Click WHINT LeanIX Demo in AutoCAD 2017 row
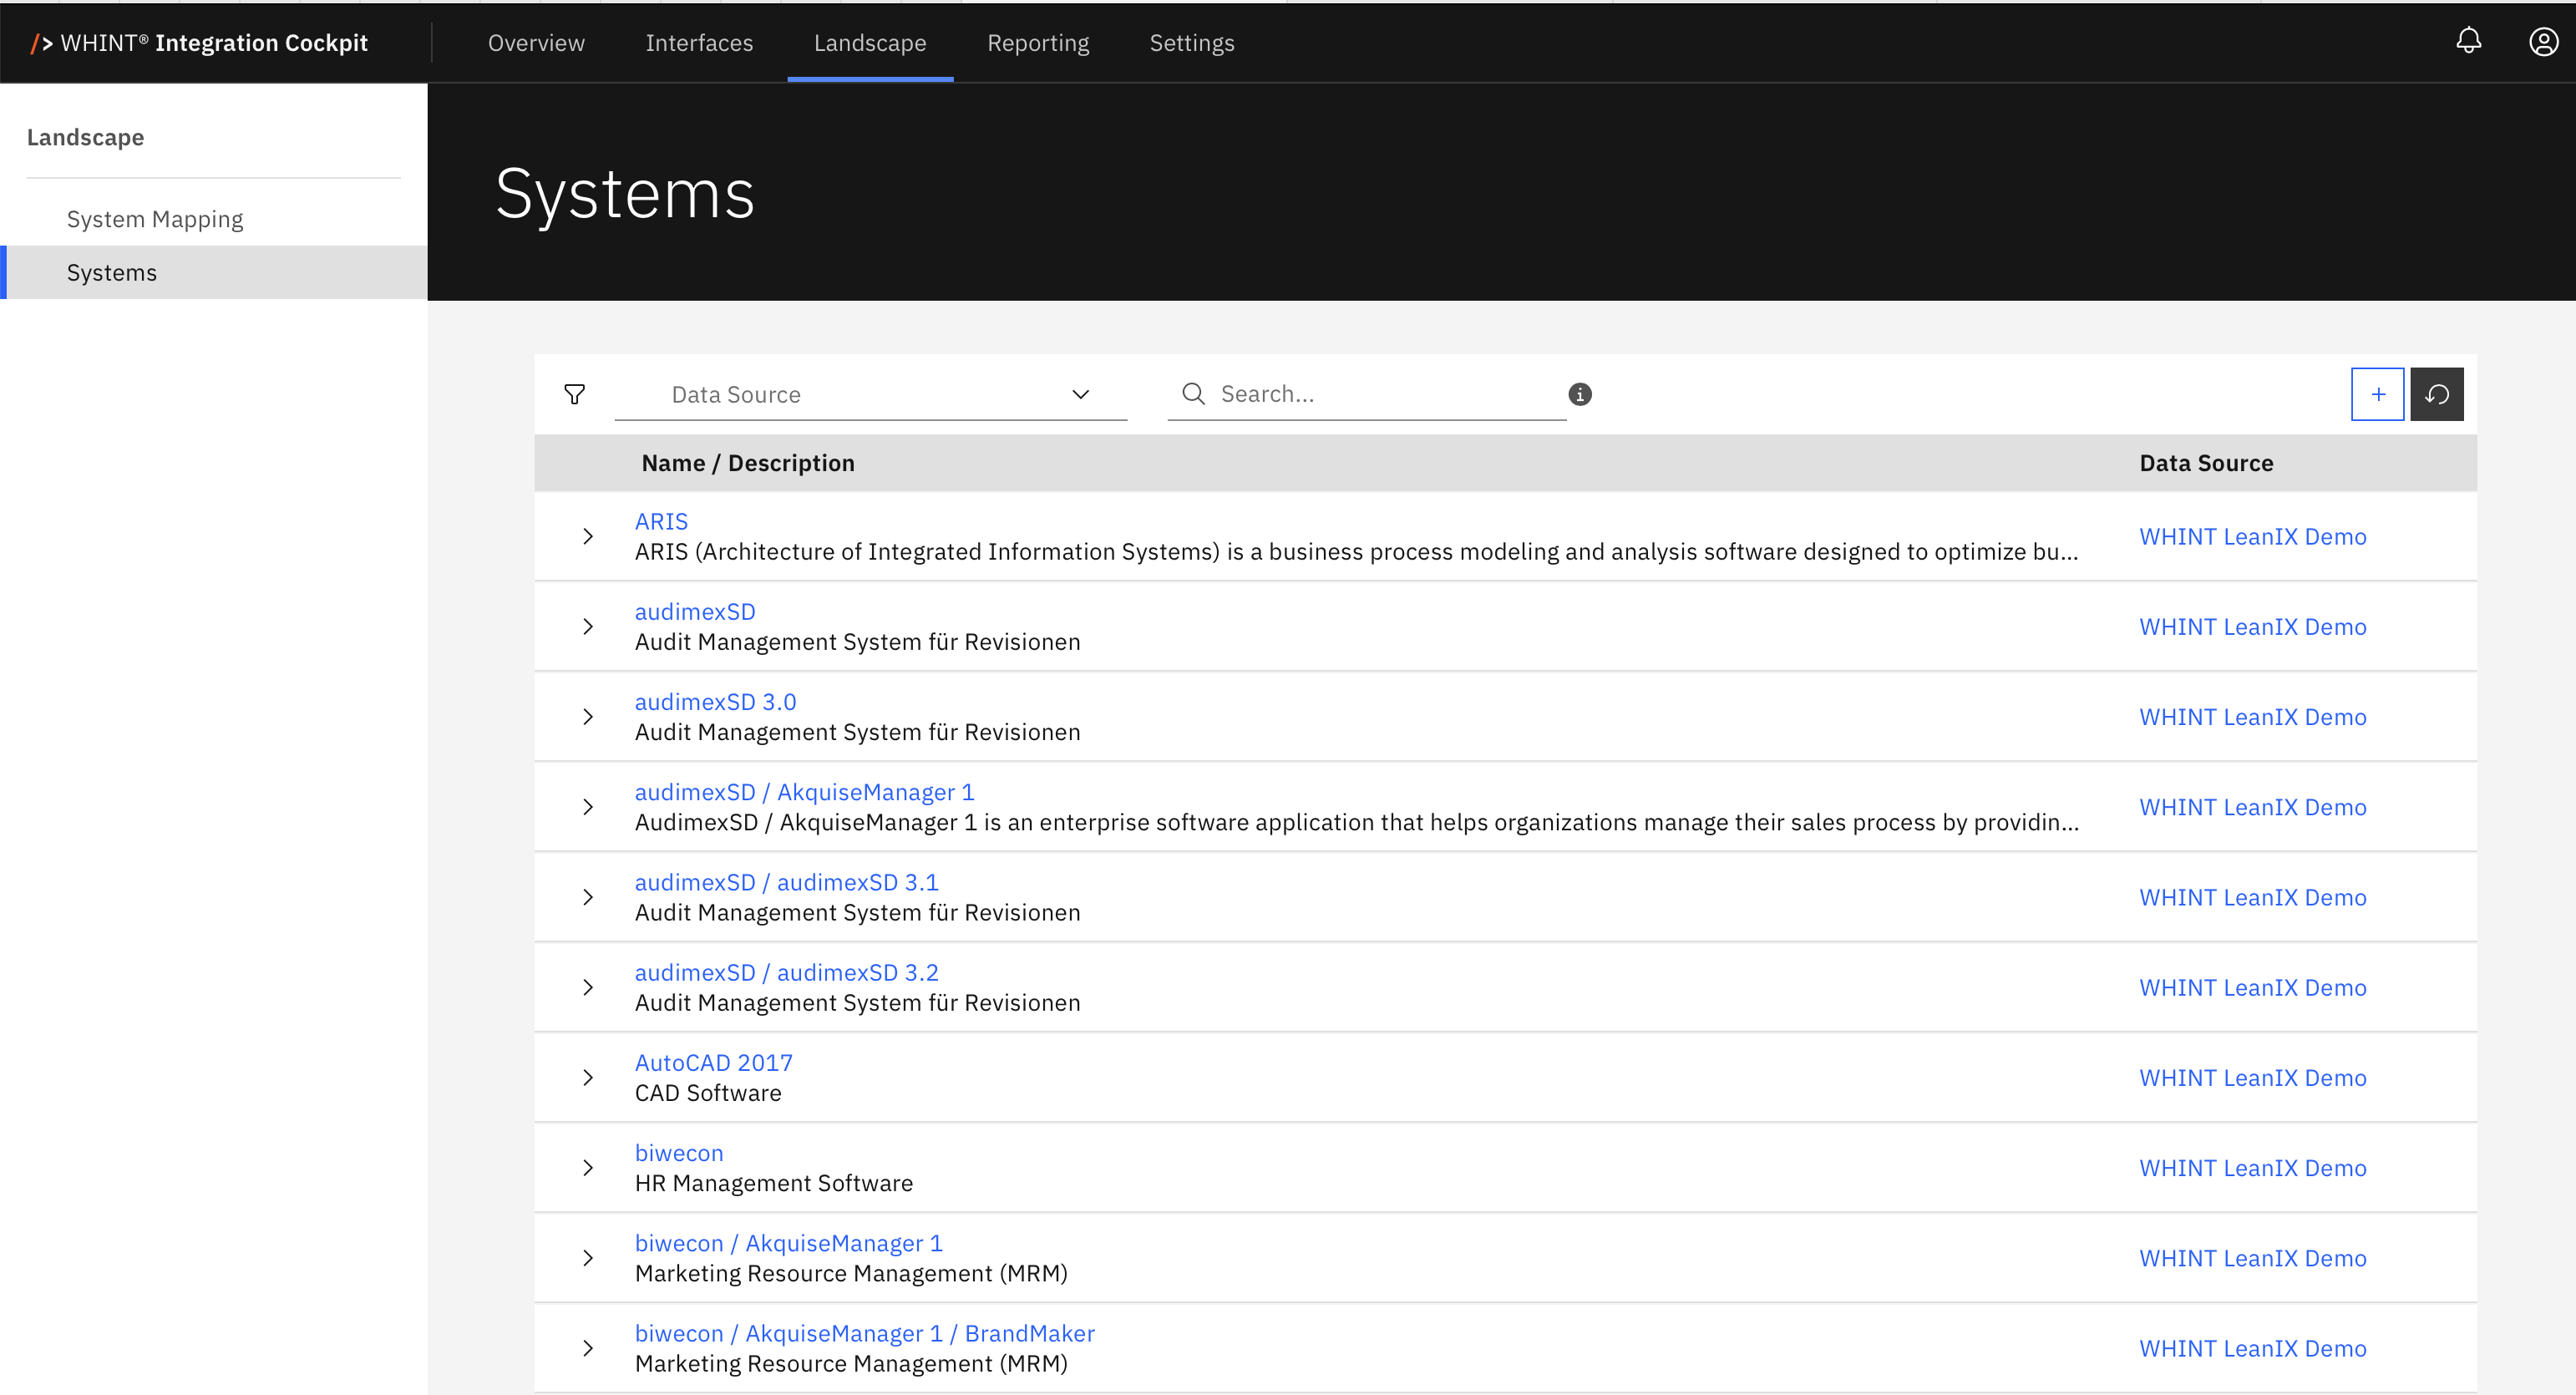 (2252, 1077)
